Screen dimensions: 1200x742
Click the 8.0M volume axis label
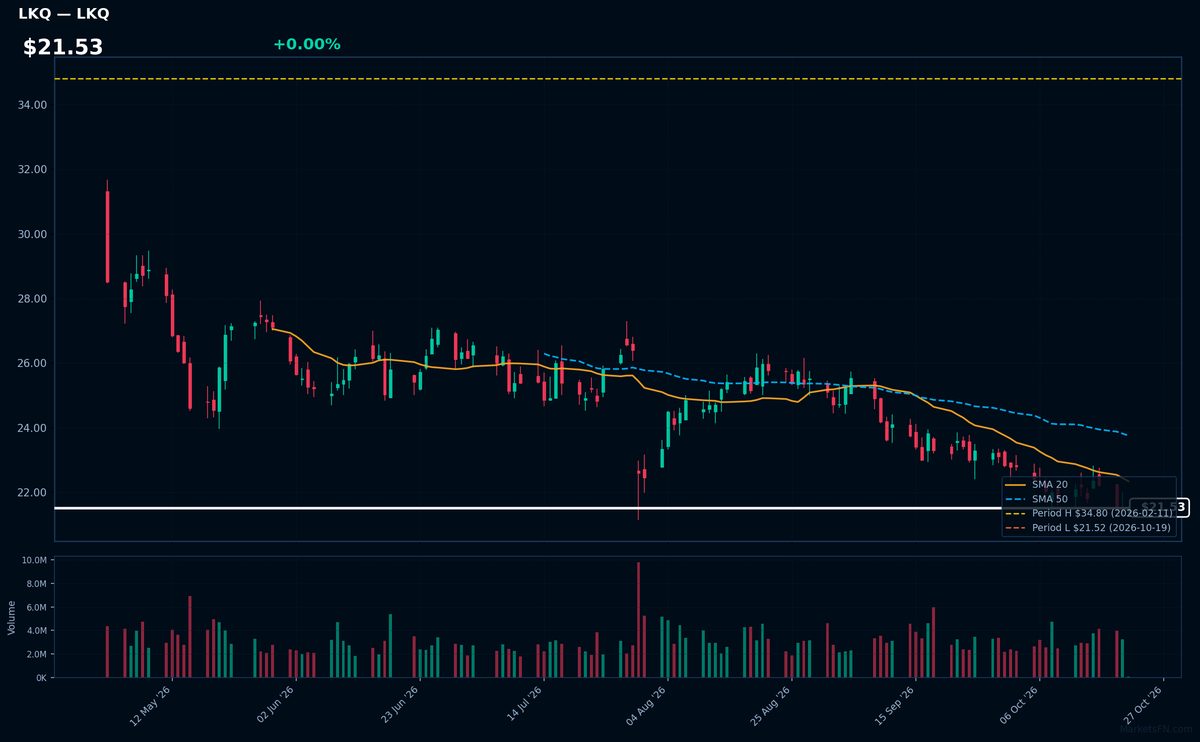(36, 584)
